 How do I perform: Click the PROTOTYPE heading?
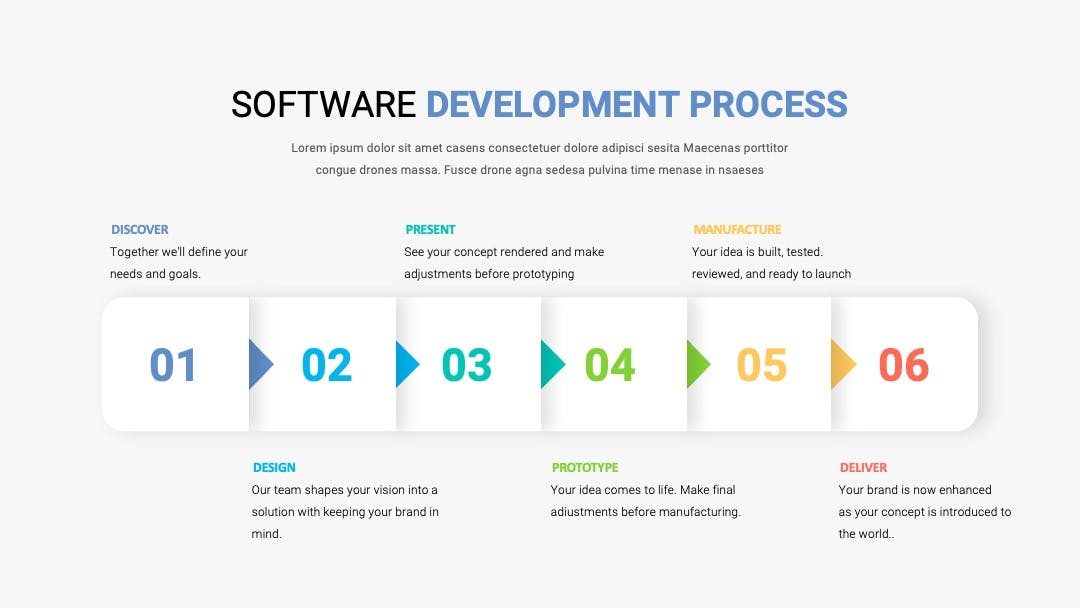(x=585, y=468)
